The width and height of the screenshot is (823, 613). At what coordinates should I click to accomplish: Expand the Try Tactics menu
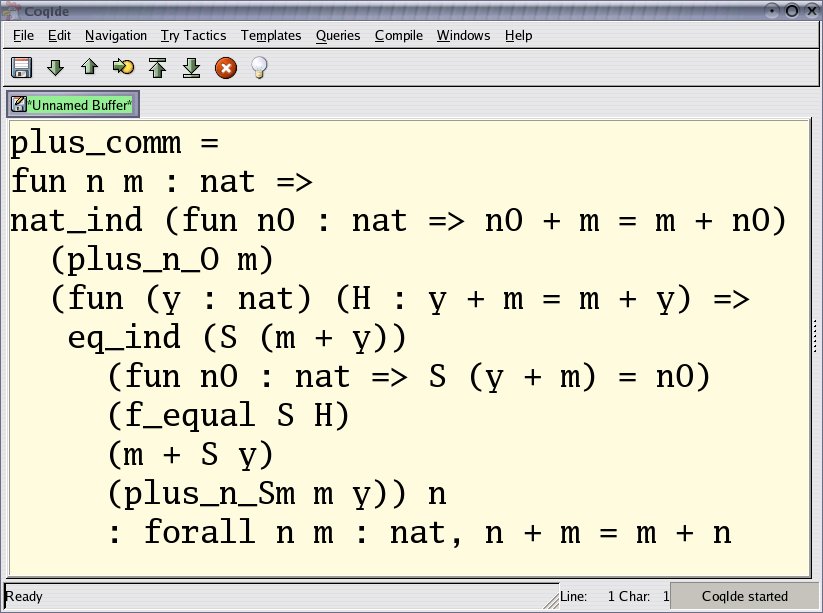pos(193,35)
